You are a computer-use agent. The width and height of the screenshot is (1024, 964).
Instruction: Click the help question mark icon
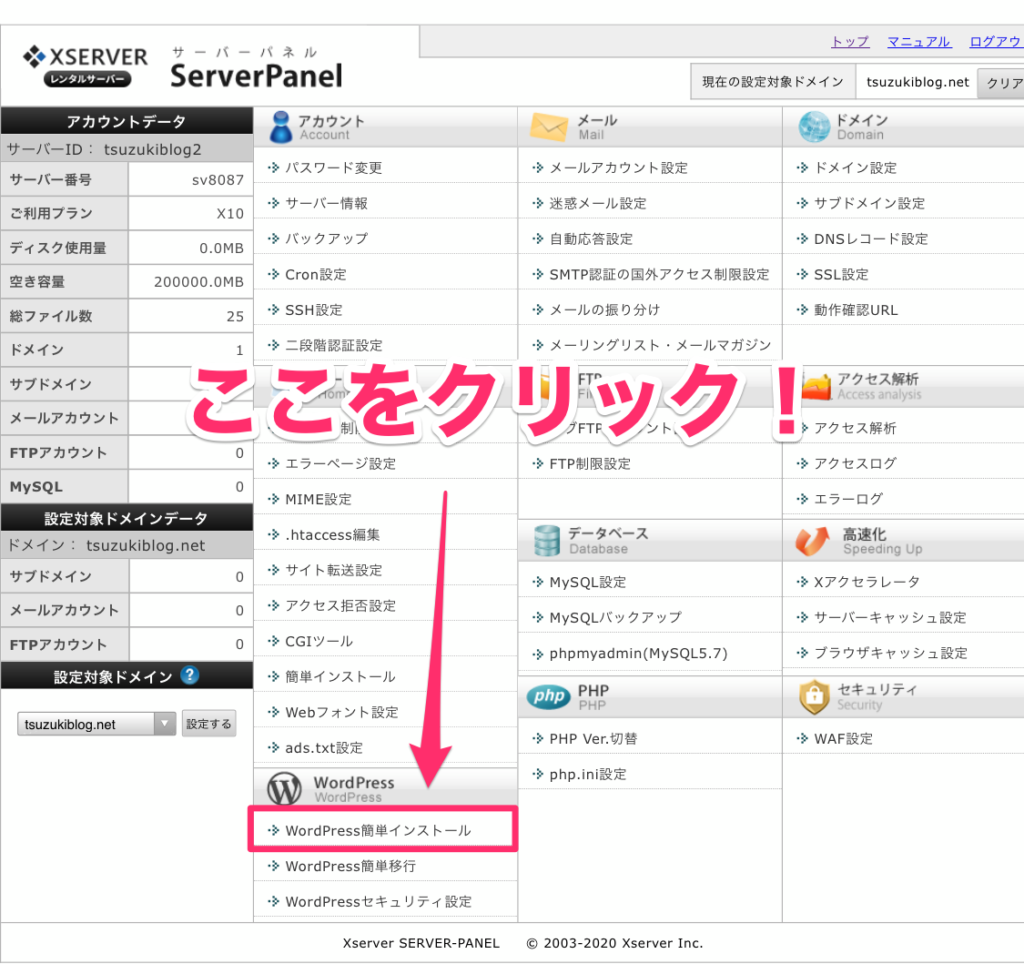tap(189, 675)
